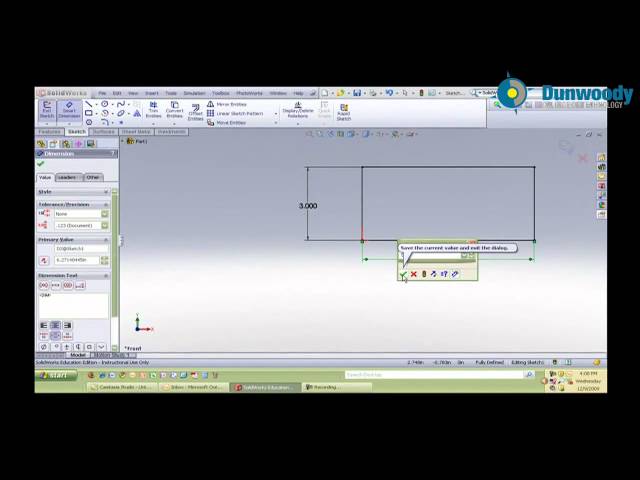The height and width of the screenshot is (480, 640).
Task: Open the Insert menu
Action: click(x=151, y=93)
